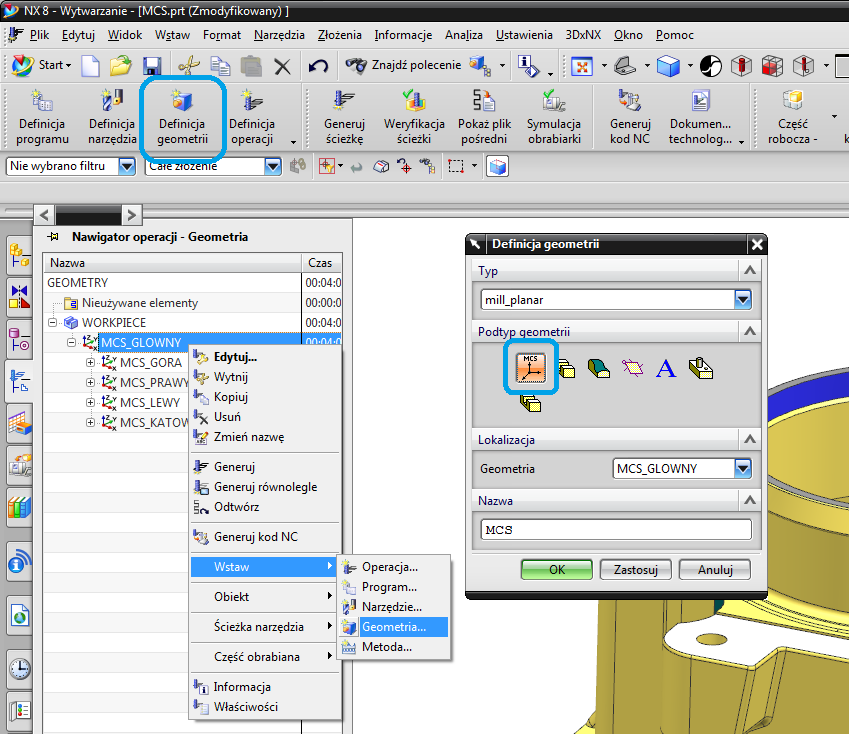Open the Całe złożenie scope dropdown
849x734 pixels.
[x=273, y=166]
